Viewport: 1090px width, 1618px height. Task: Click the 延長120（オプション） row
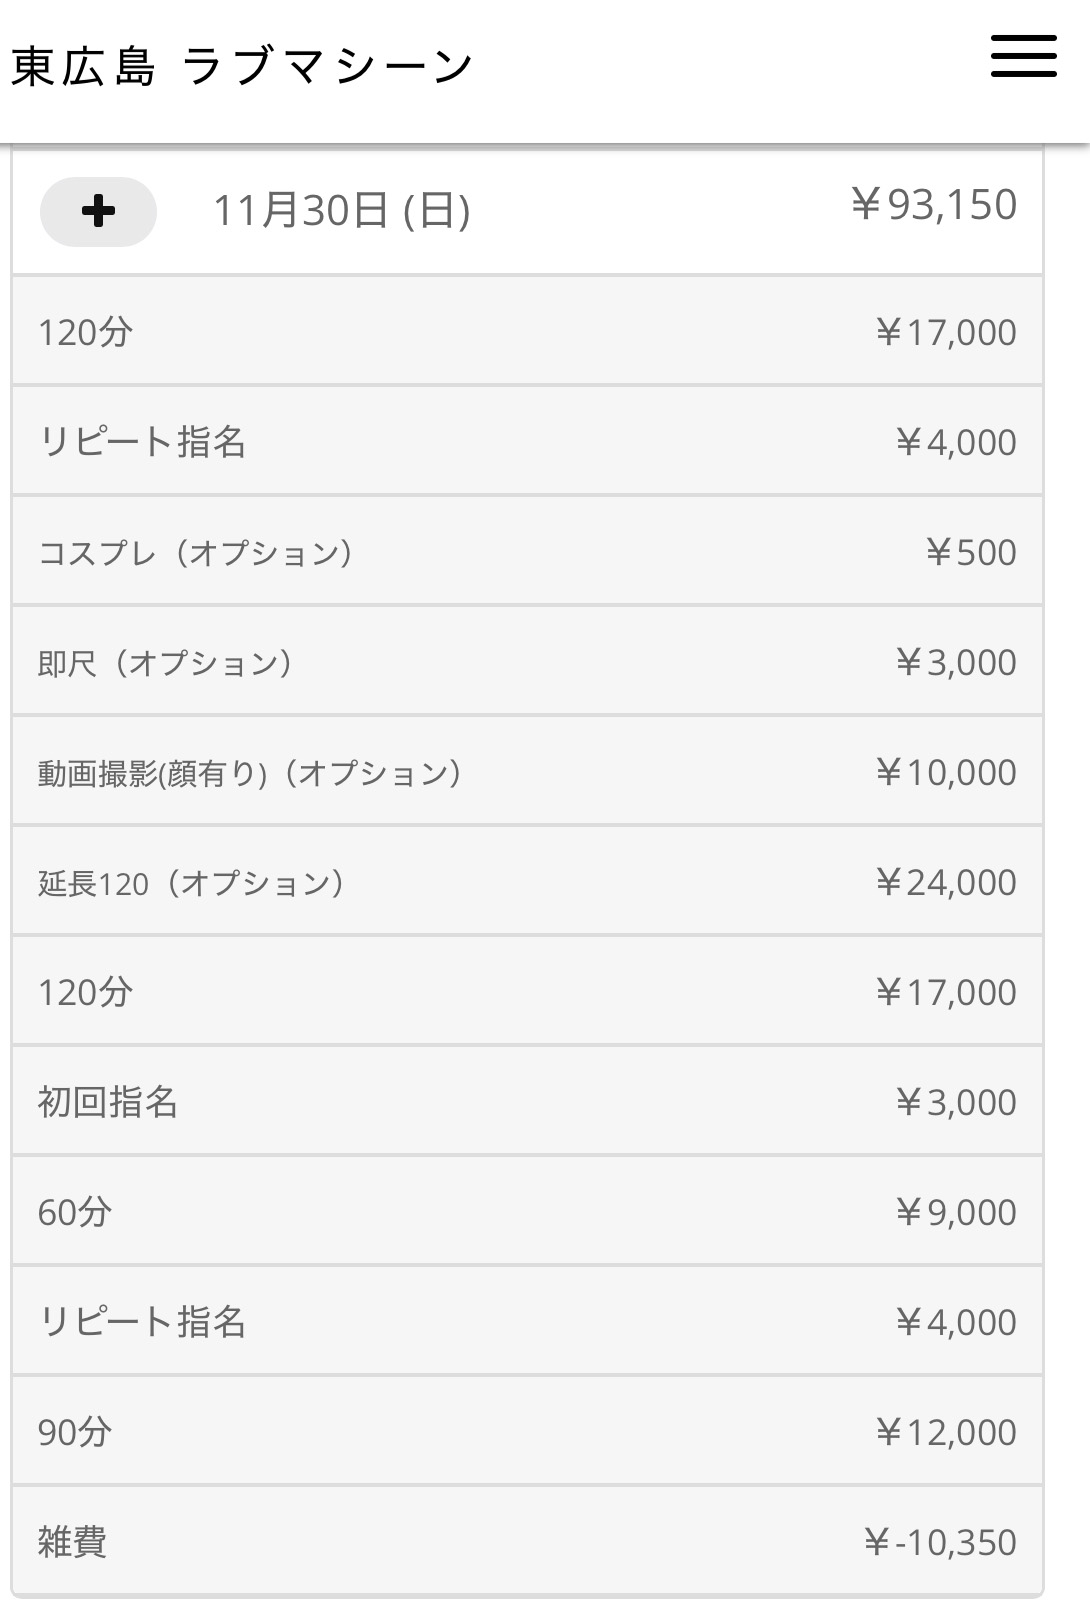click(x=527, y=882)
